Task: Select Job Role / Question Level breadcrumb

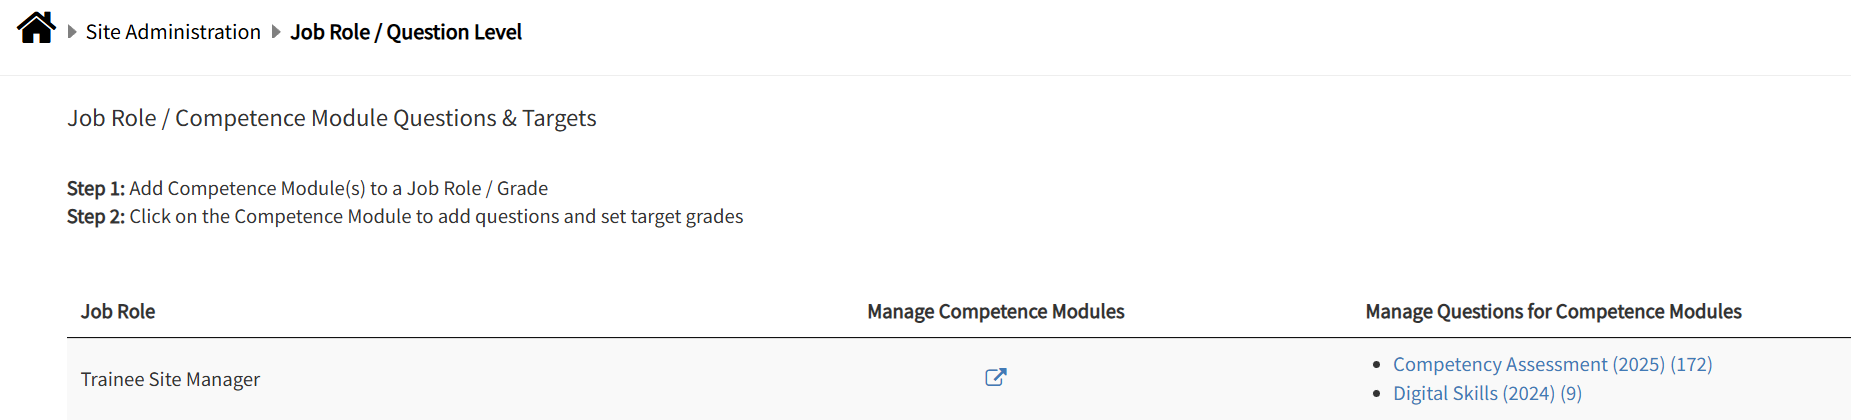Action: [406, 32]
